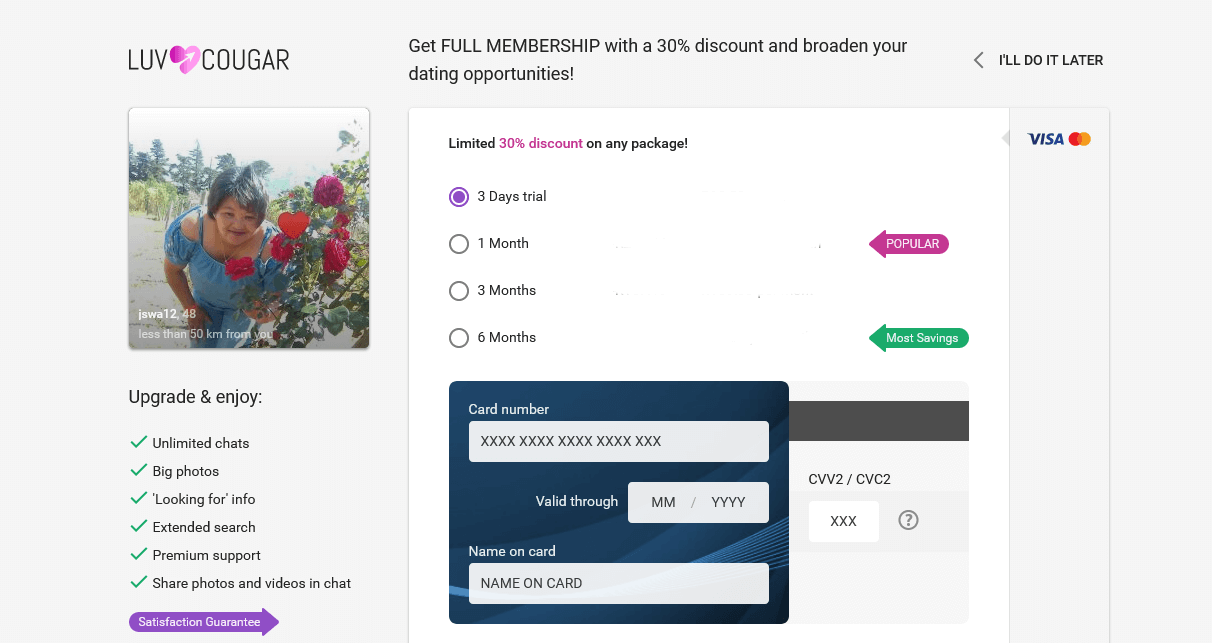Image resolution: width=1212 pixels, height=643 pixels.
Task: Click the LuvCougar heart logo
Action: (184, 60)
